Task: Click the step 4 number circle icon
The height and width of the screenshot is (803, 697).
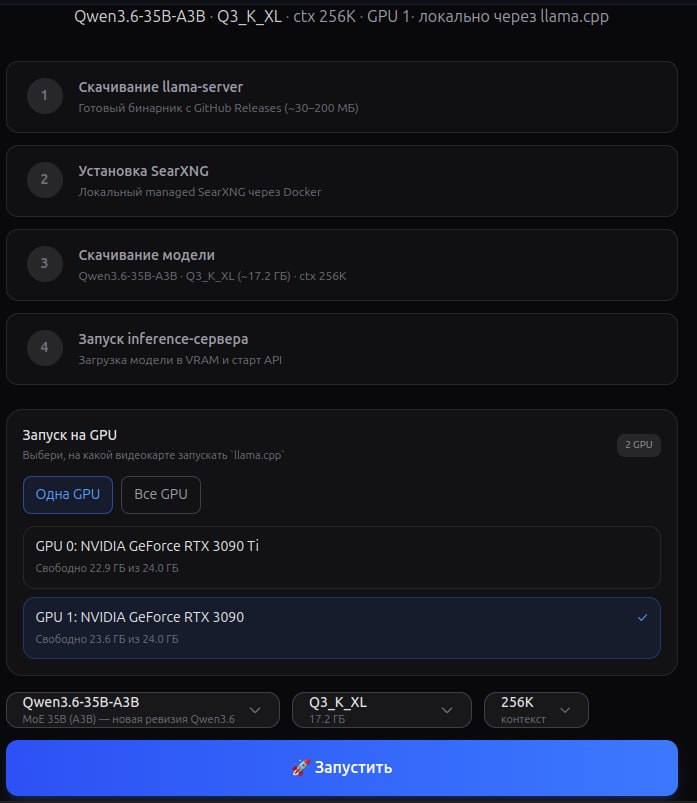Action: point(45,348)
